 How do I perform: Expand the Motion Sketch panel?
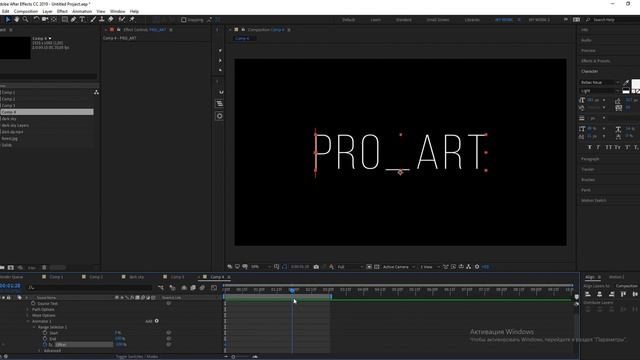593,200
